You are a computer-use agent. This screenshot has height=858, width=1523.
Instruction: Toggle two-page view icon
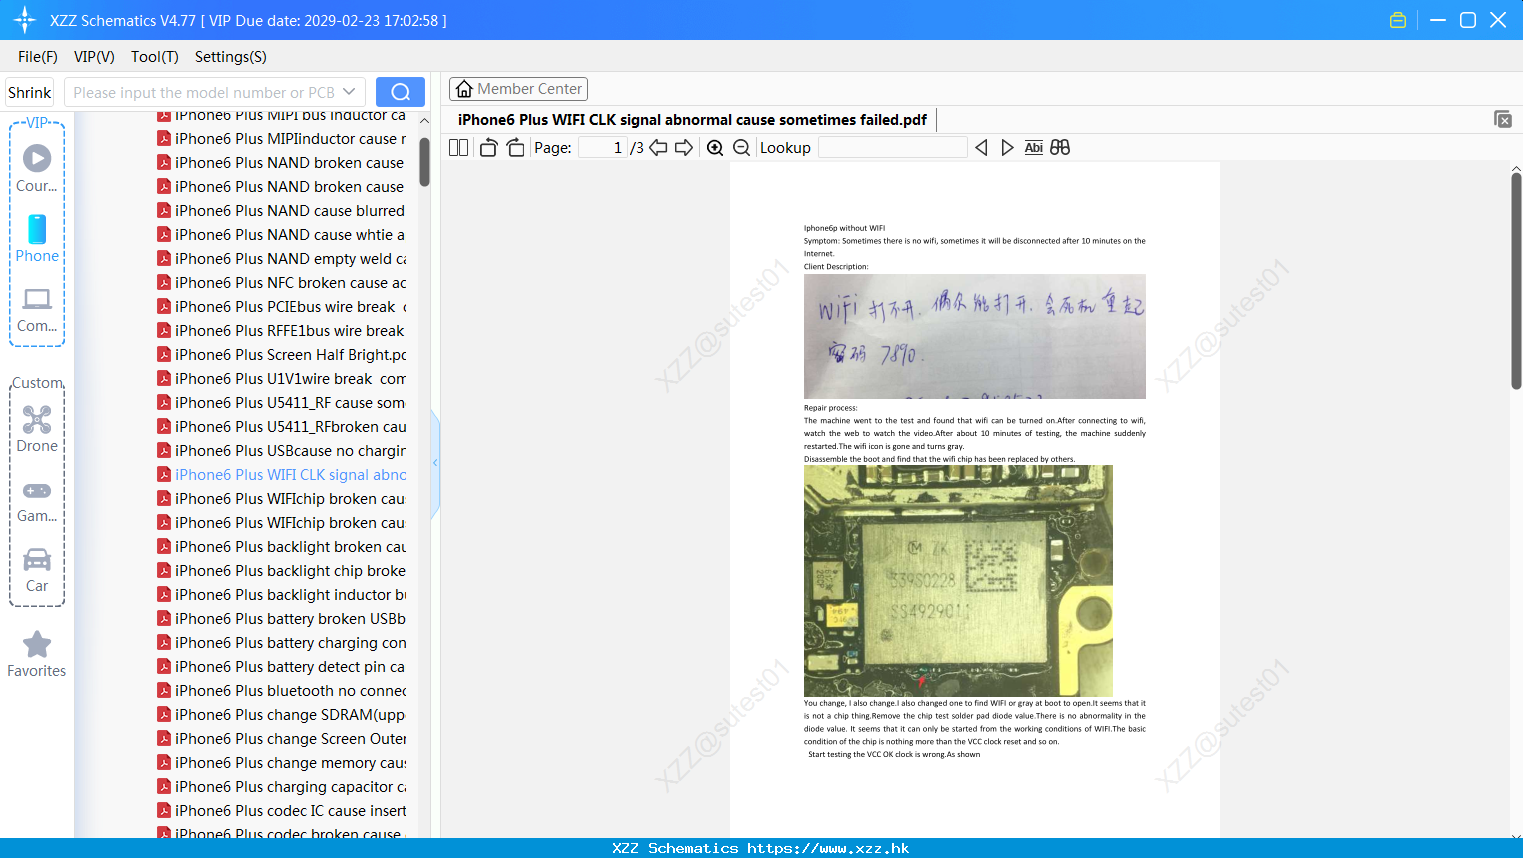[x=458, y=148]
